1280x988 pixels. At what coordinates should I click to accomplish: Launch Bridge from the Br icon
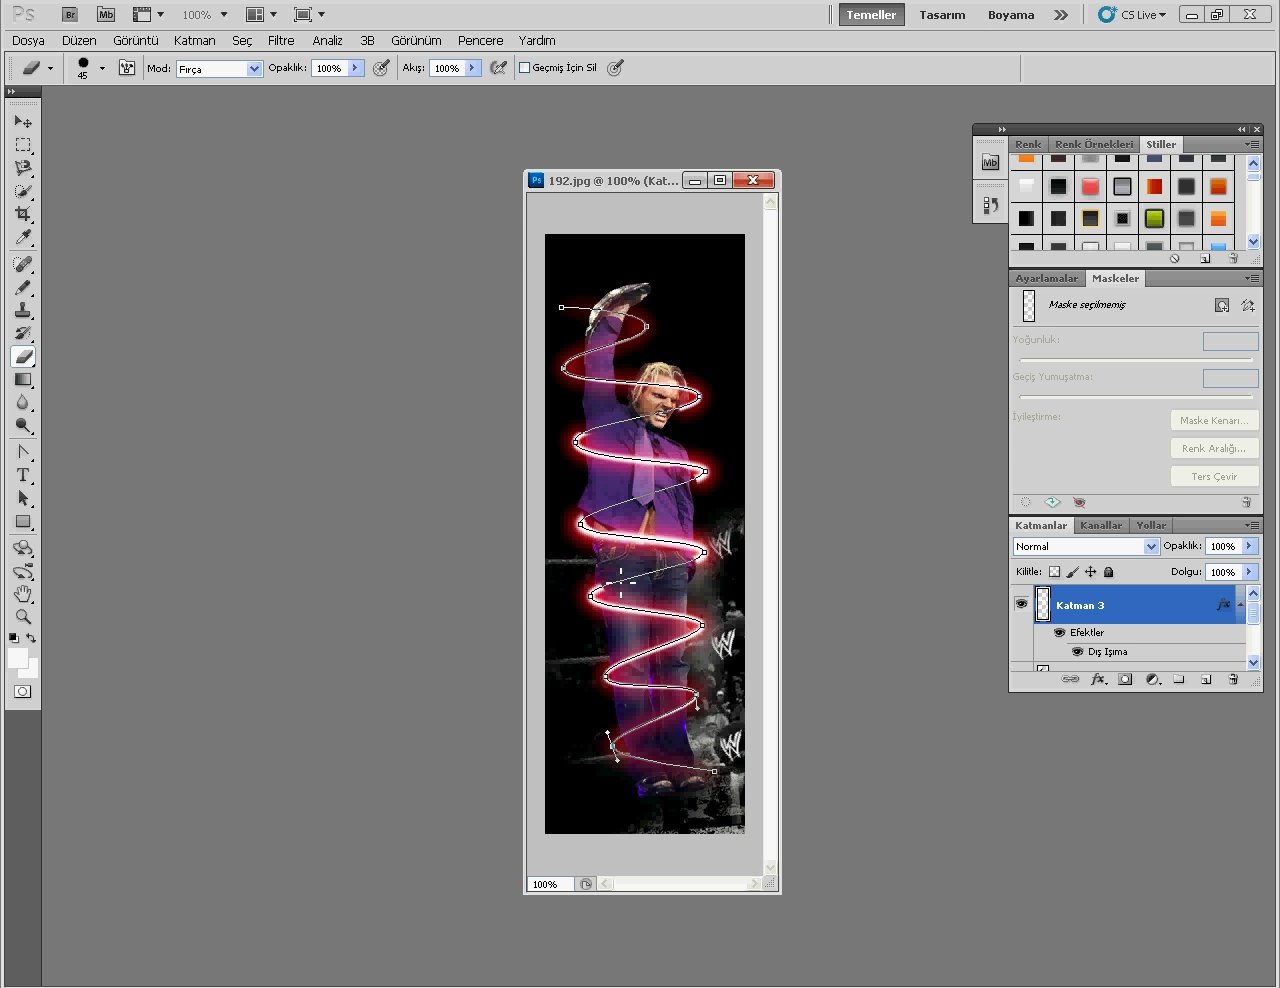[70, 15]
